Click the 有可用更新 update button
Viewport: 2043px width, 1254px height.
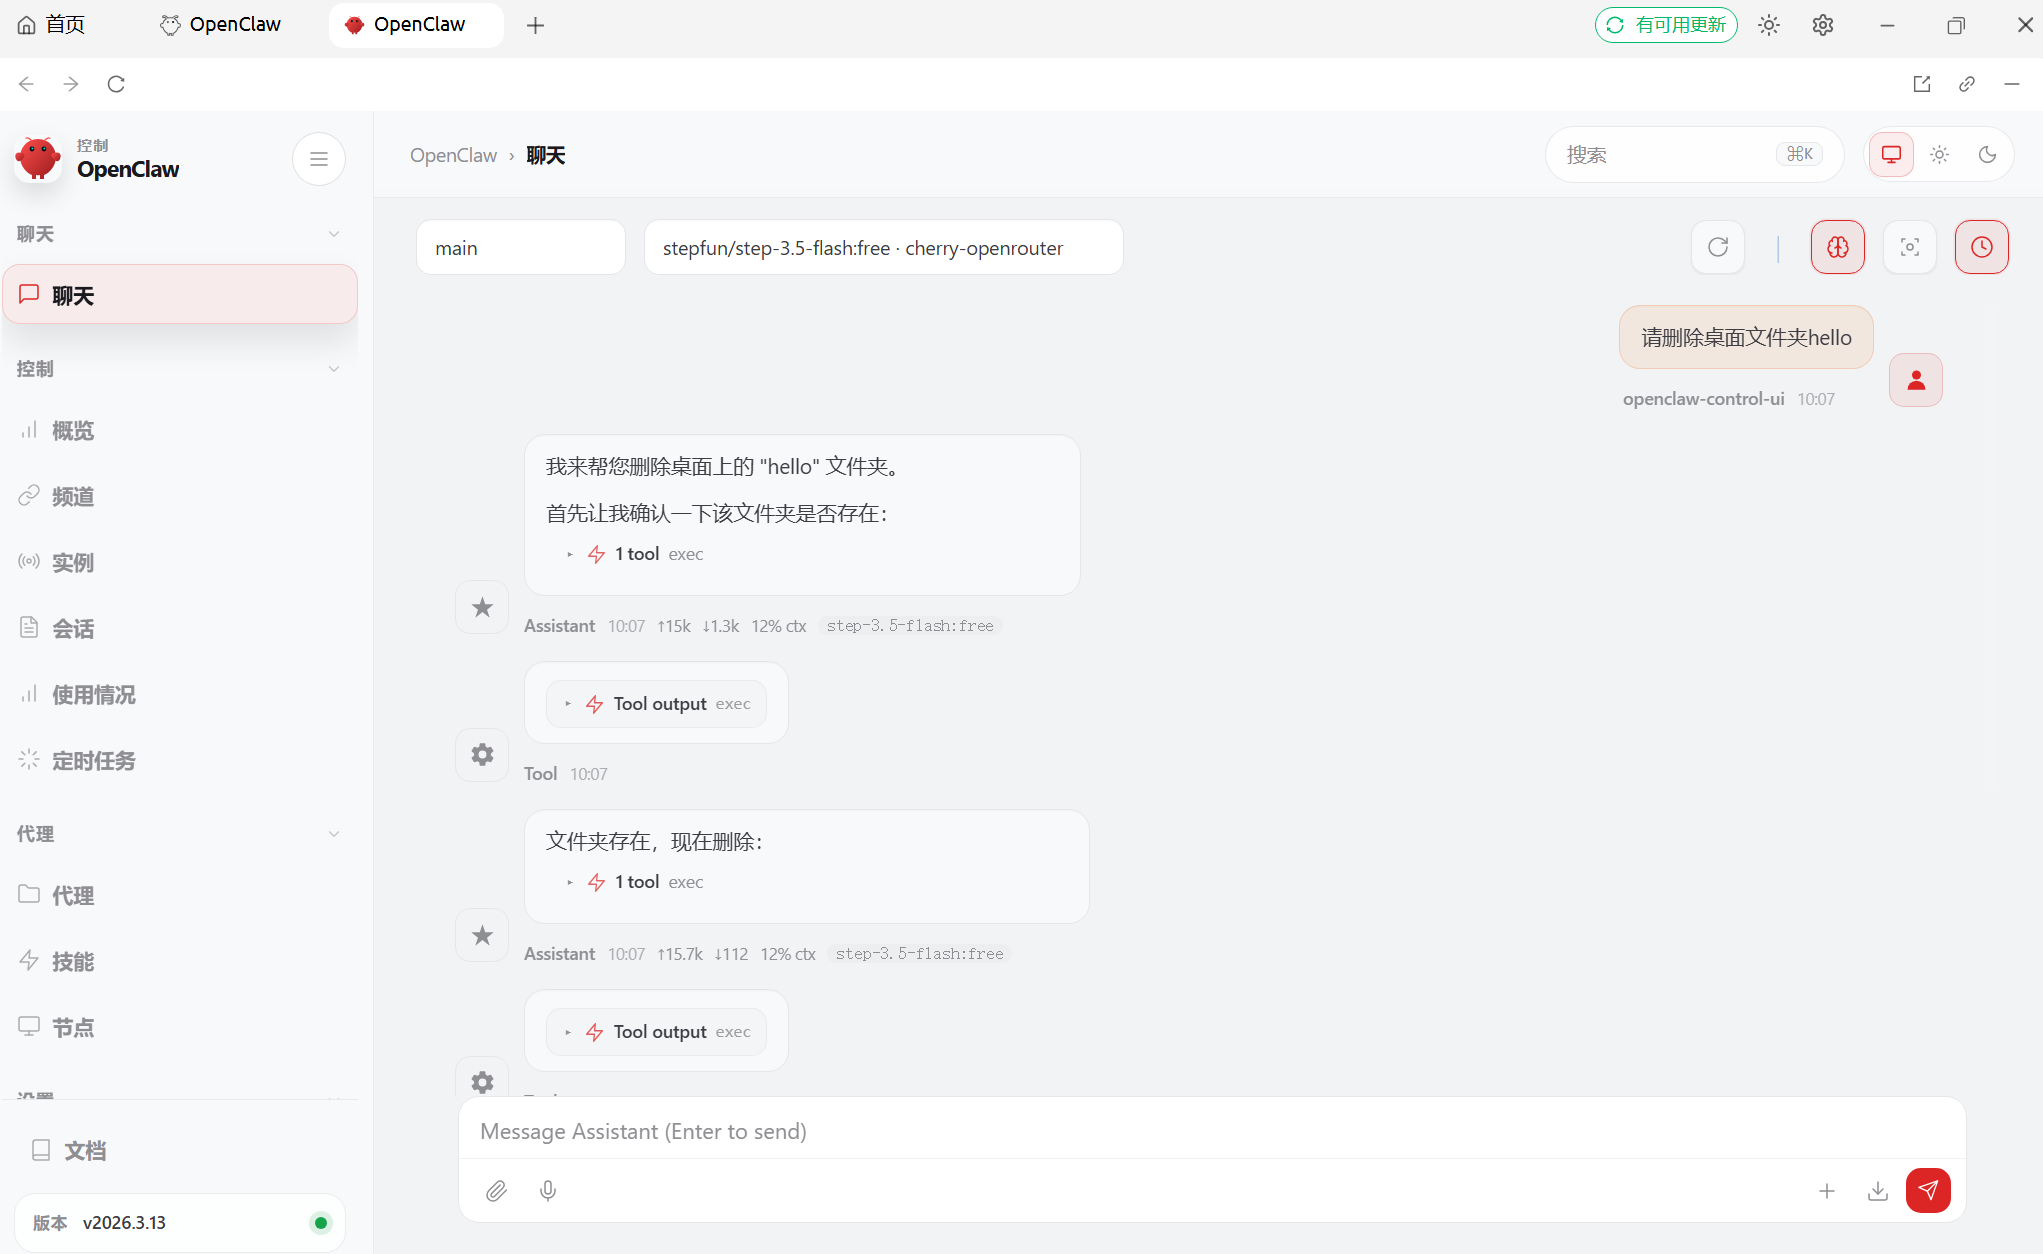1666,25
